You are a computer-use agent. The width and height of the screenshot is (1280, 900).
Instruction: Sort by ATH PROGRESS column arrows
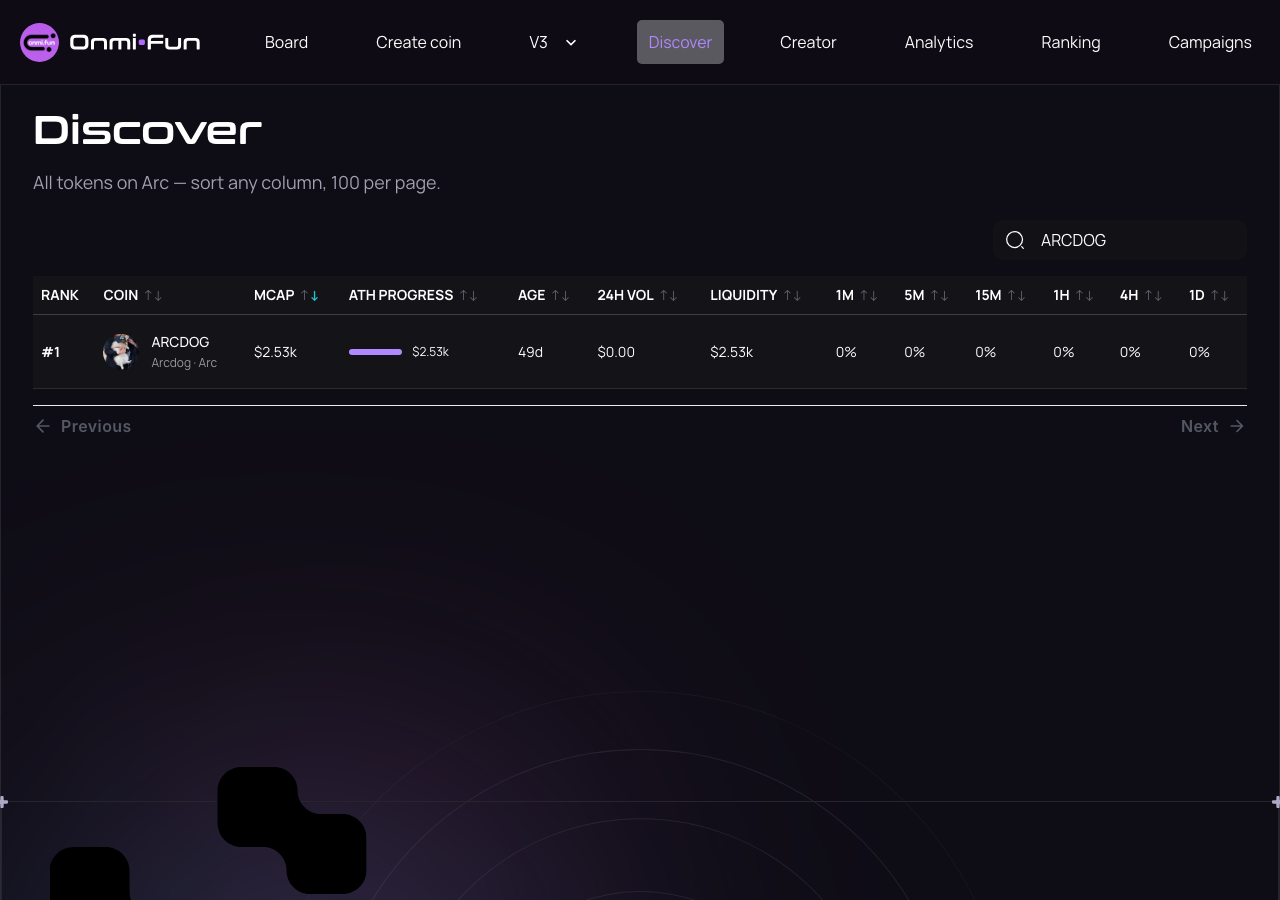(469, 295)
